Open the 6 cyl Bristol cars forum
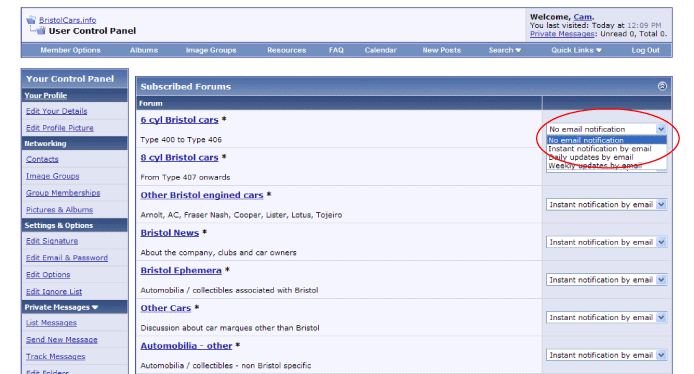The image size is (694, 374). [x=179, y=120]
